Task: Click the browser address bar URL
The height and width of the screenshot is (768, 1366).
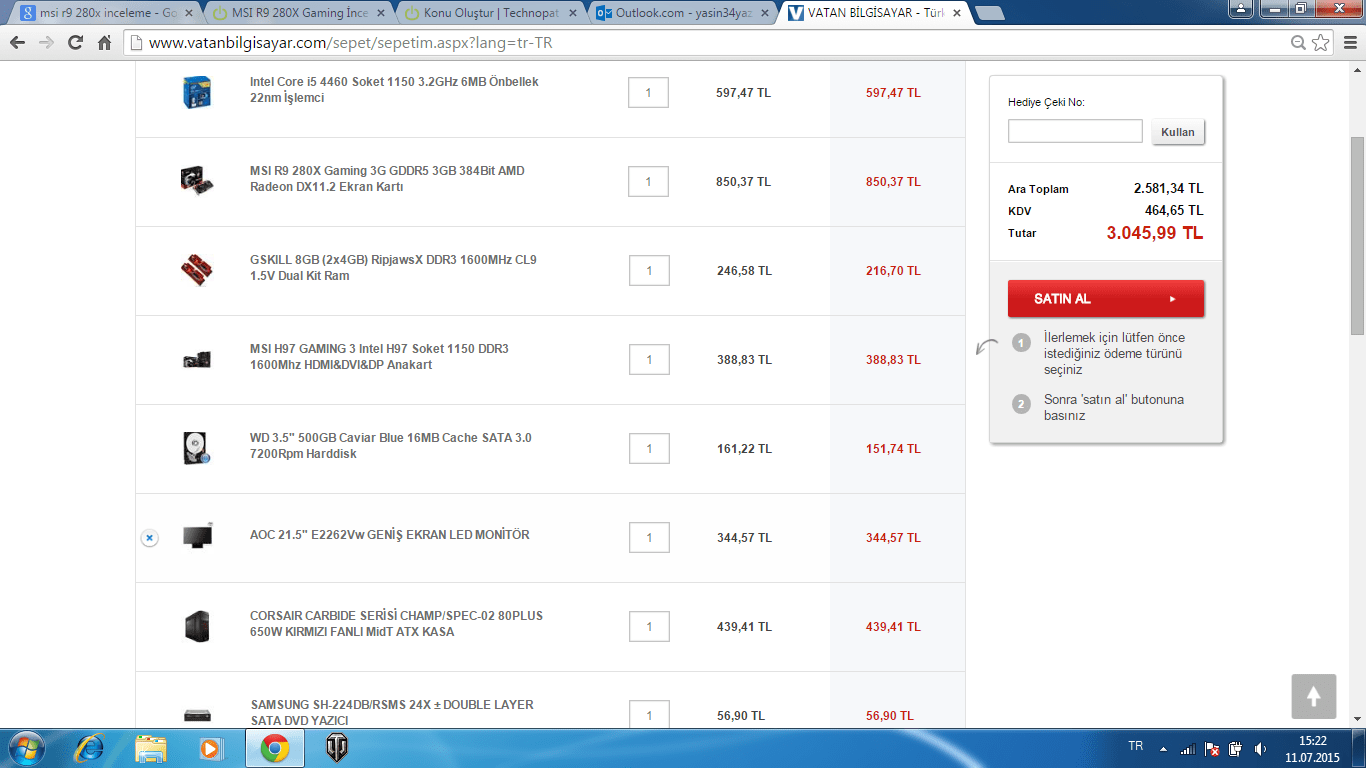Action: 350,43
